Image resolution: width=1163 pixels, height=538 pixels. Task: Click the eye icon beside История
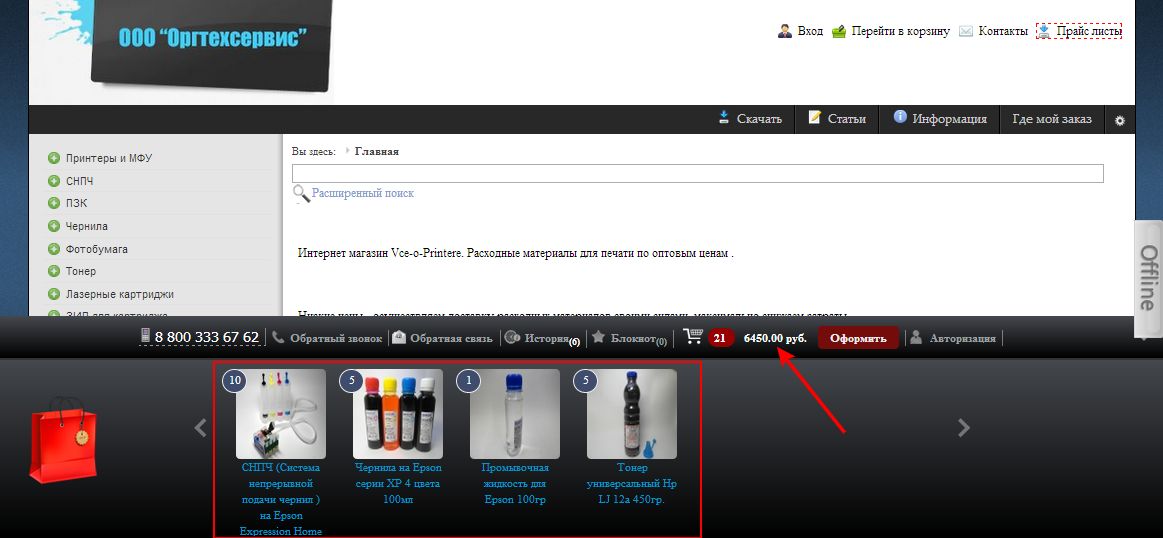coord(512,337)
